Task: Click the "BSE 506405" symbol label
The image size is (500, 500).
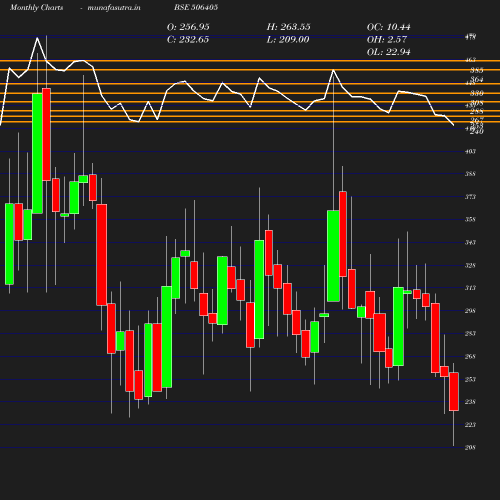Action: tap(196, 7)
